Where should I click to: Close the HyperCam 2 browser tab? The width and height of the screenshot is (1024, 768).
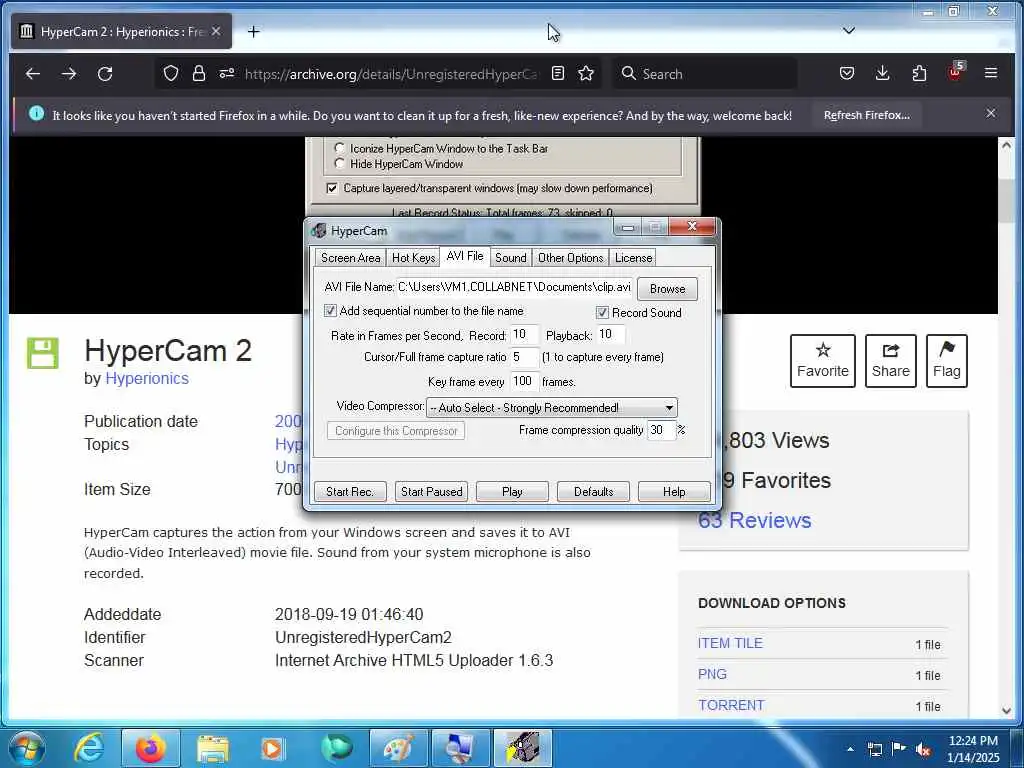[216, 31]
